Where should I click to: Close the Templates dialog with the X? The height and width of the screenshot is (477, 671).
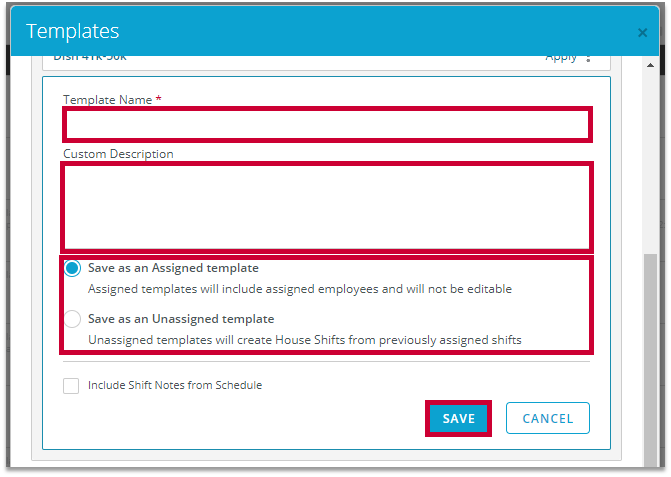click(x=642, y=33)
